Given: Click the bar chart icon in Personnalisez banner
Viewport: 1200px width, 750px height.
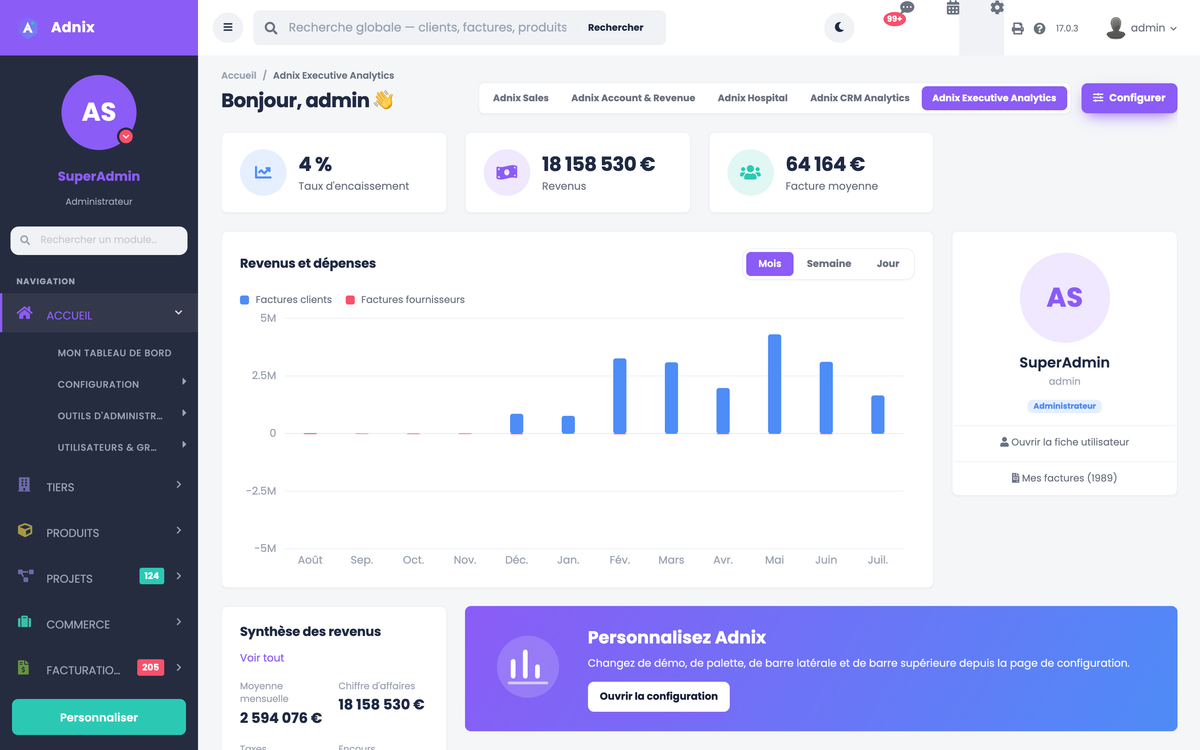Looking at the screenshot, I should click(x=528, y=666).
